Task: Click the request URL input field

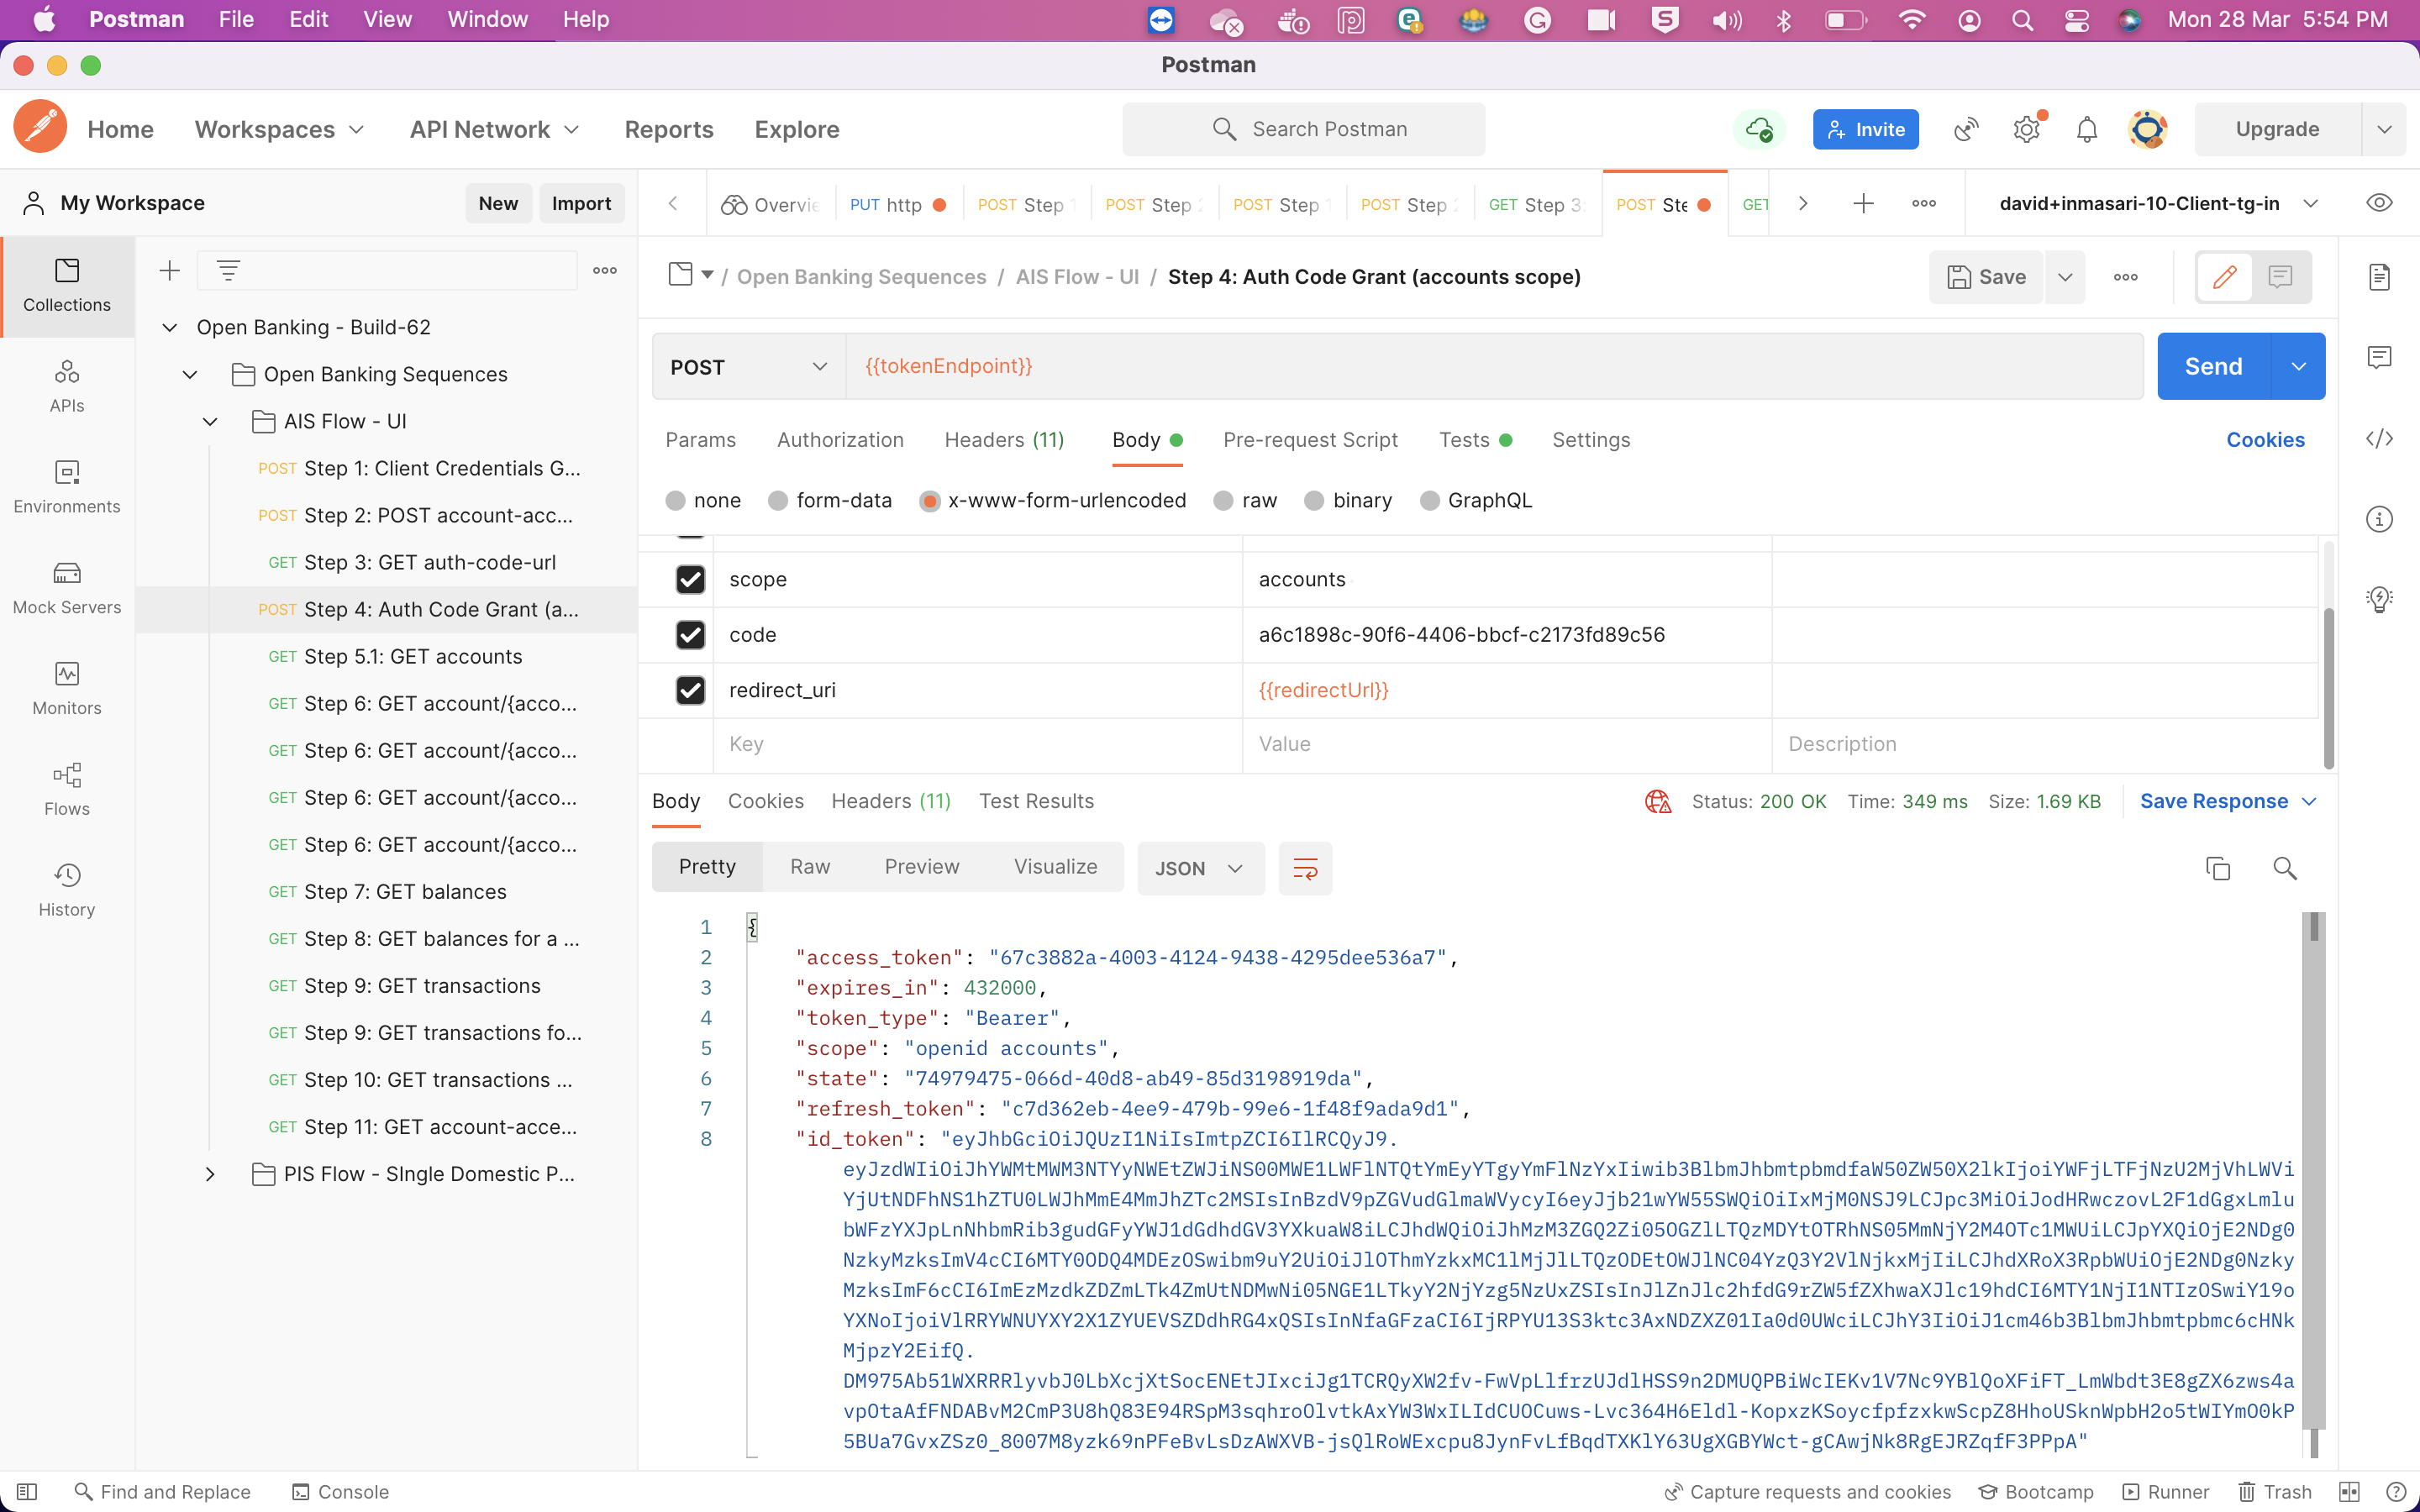Action: (x=1490, y=367)
